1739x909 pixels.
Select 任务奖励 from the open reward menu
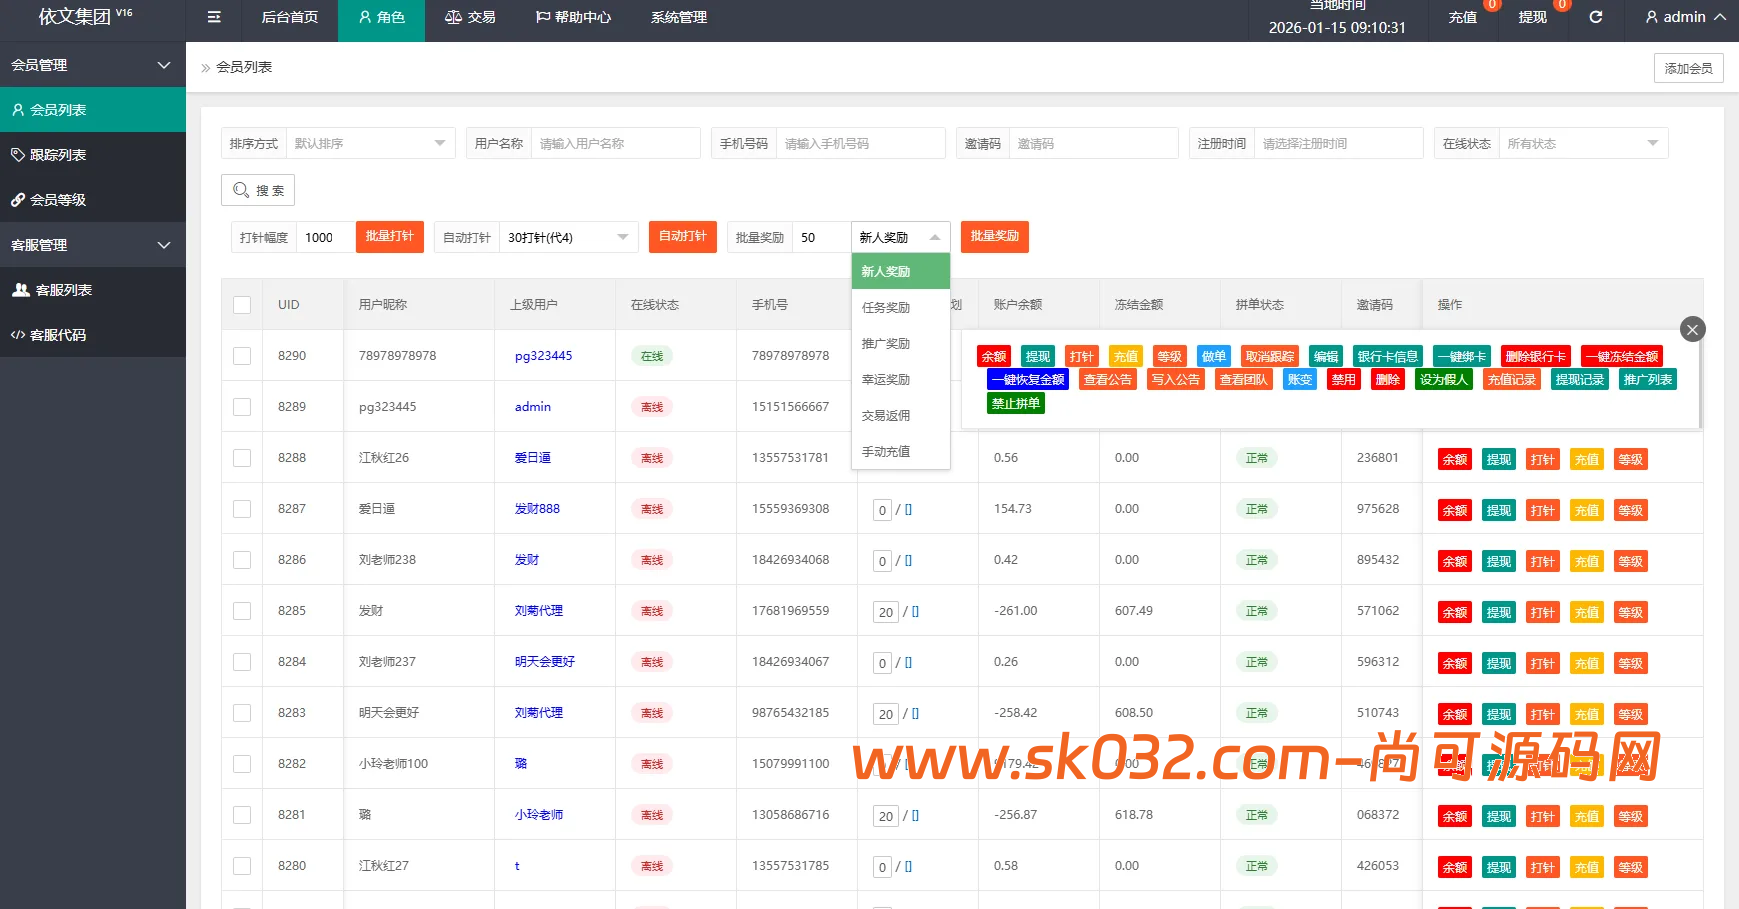point(886,307)
